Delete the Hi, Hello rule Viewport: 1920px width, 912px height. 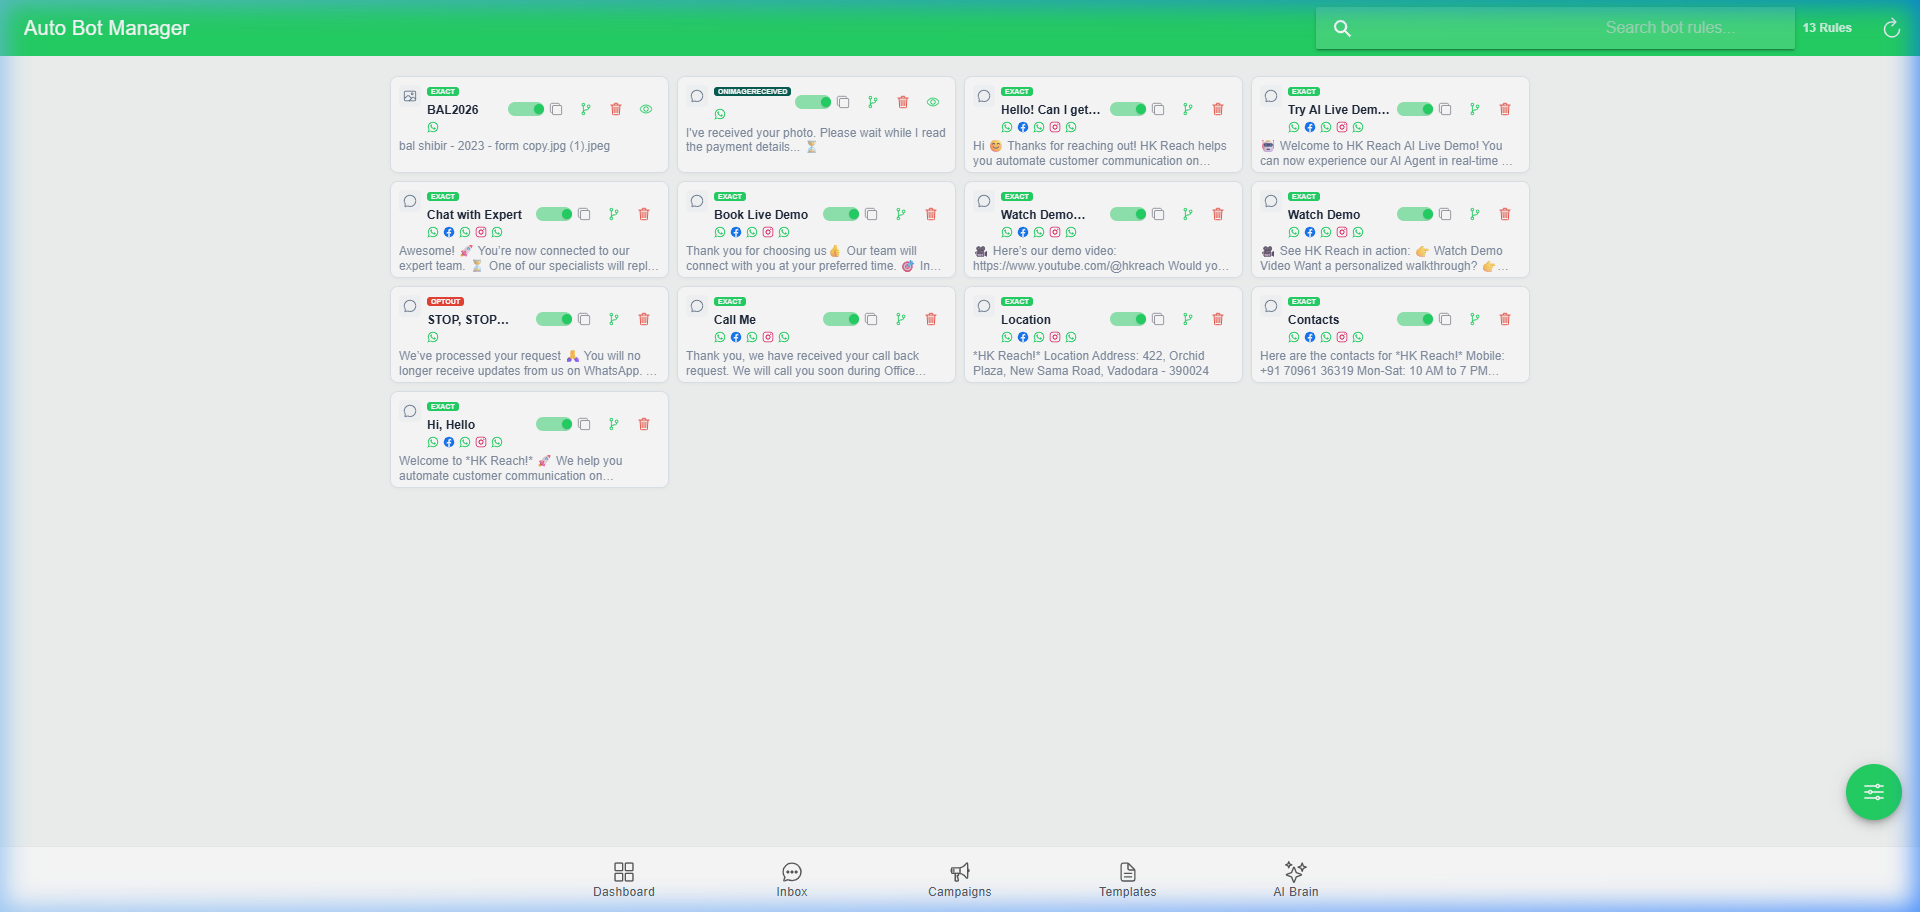click(644, 424)
